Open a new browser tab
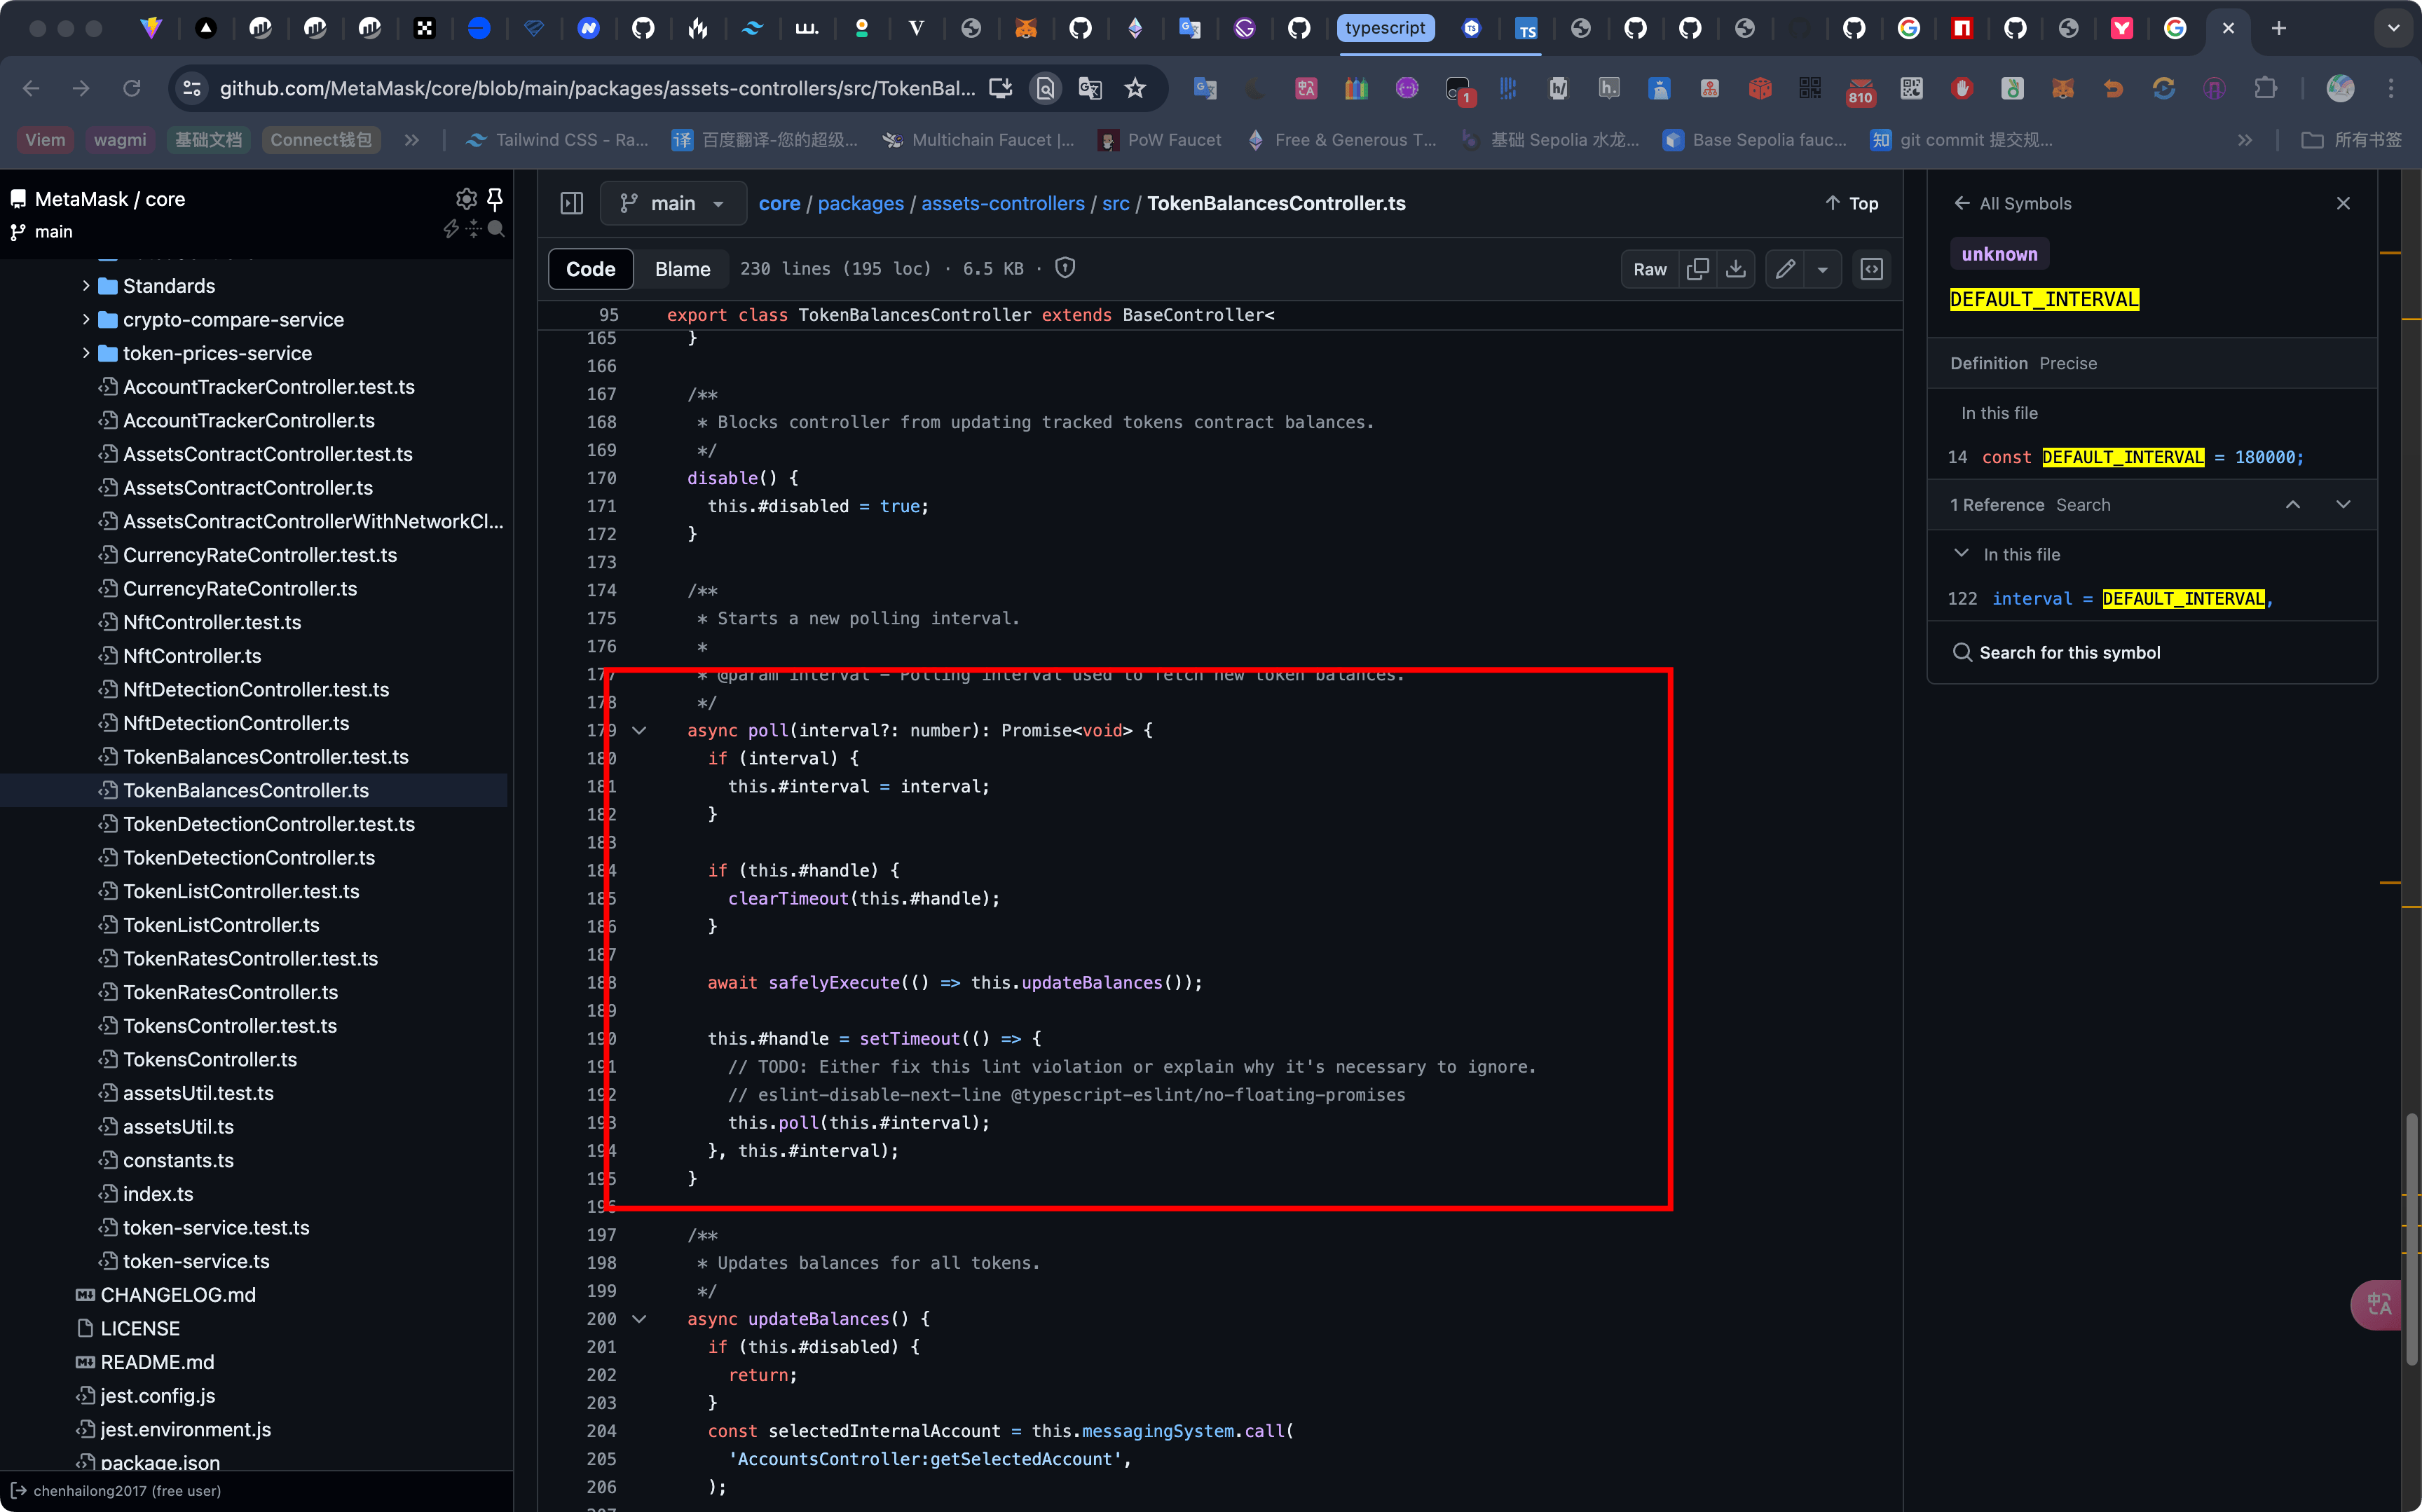 [x=2279, y=29]
